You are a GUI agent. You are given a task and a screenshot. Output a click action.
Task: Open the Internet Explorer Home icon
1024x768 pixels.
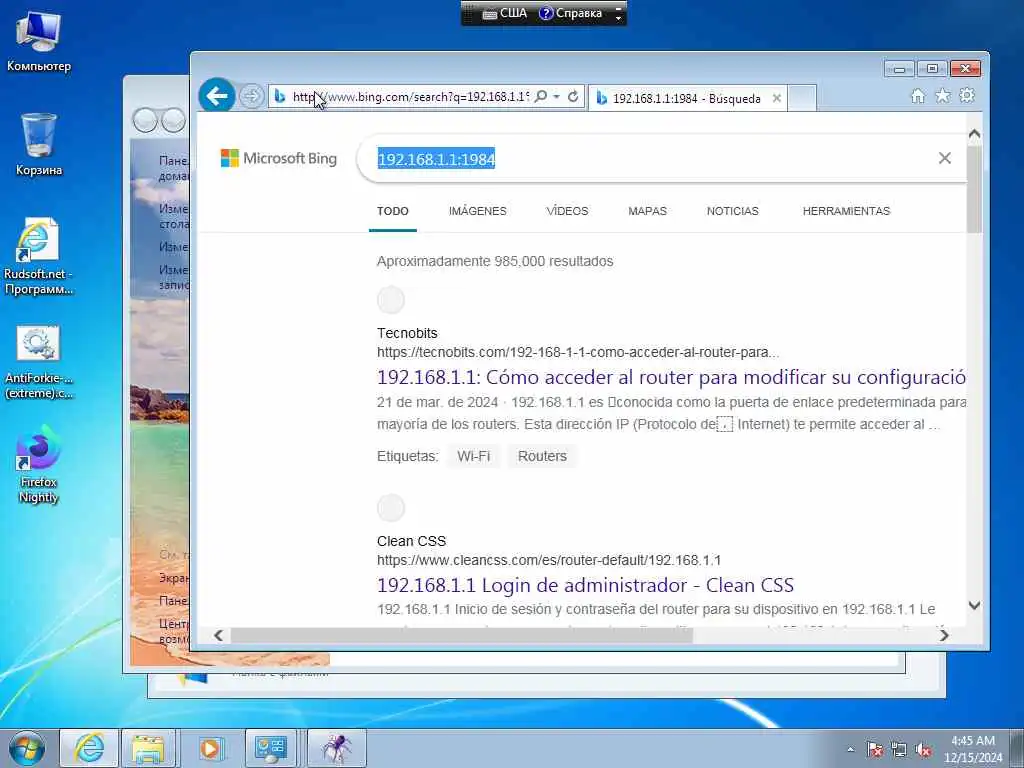pyautogui.click(x=918, y=97)
